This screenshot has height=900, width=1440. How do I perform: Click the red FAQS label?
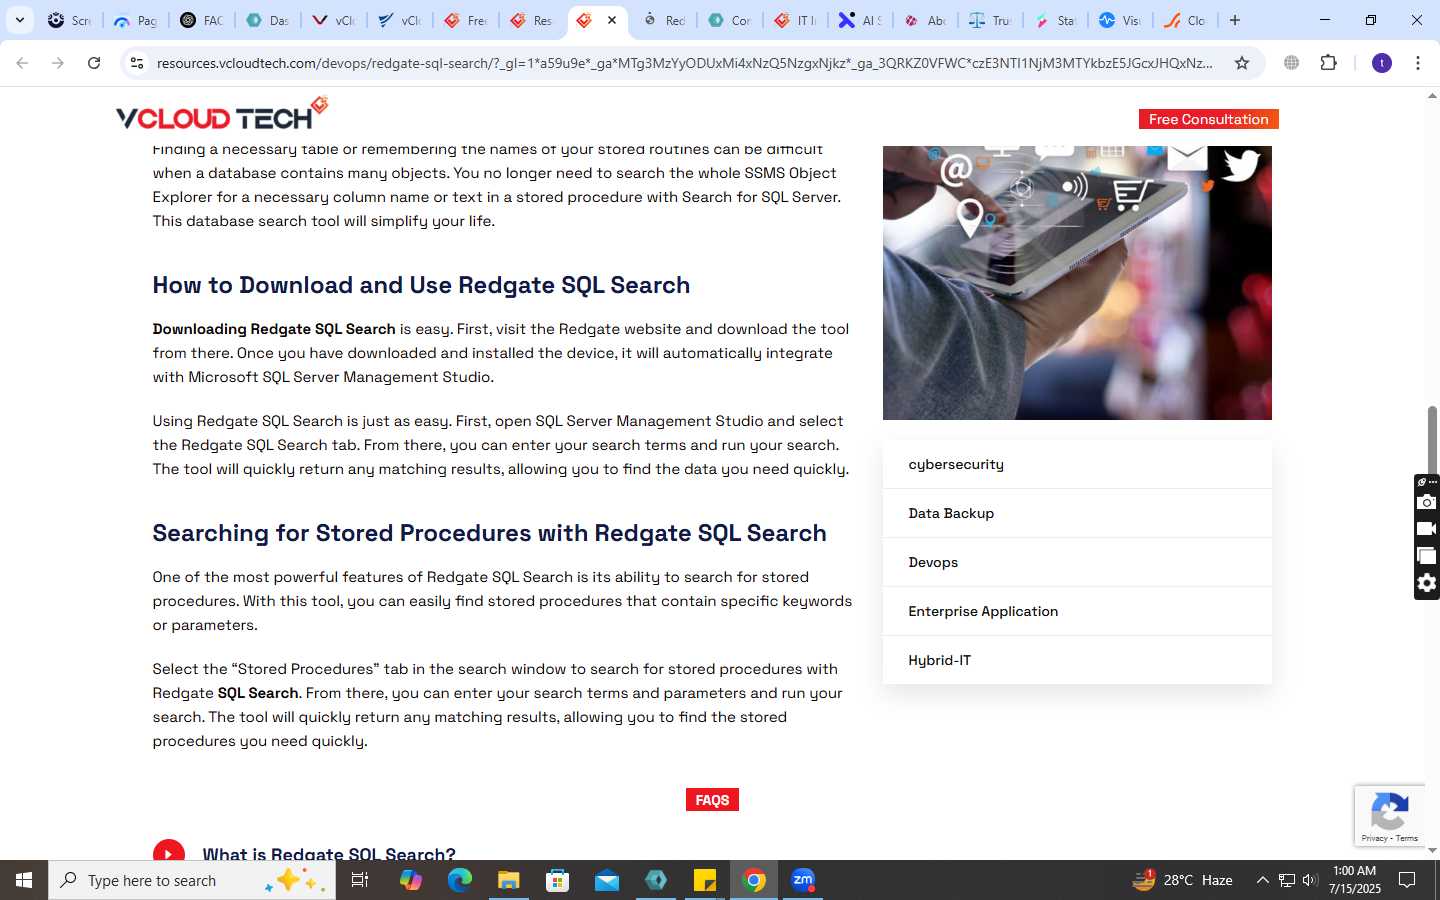pyautogui.click(x=712, y=800)
